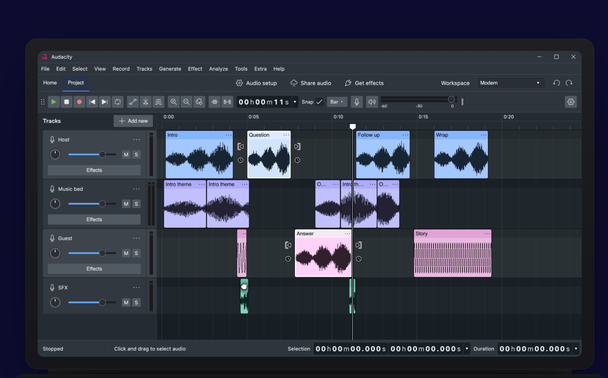Open the Generate menu
Viewport: 608px width, 378px height.
click(x=170, y=69)
